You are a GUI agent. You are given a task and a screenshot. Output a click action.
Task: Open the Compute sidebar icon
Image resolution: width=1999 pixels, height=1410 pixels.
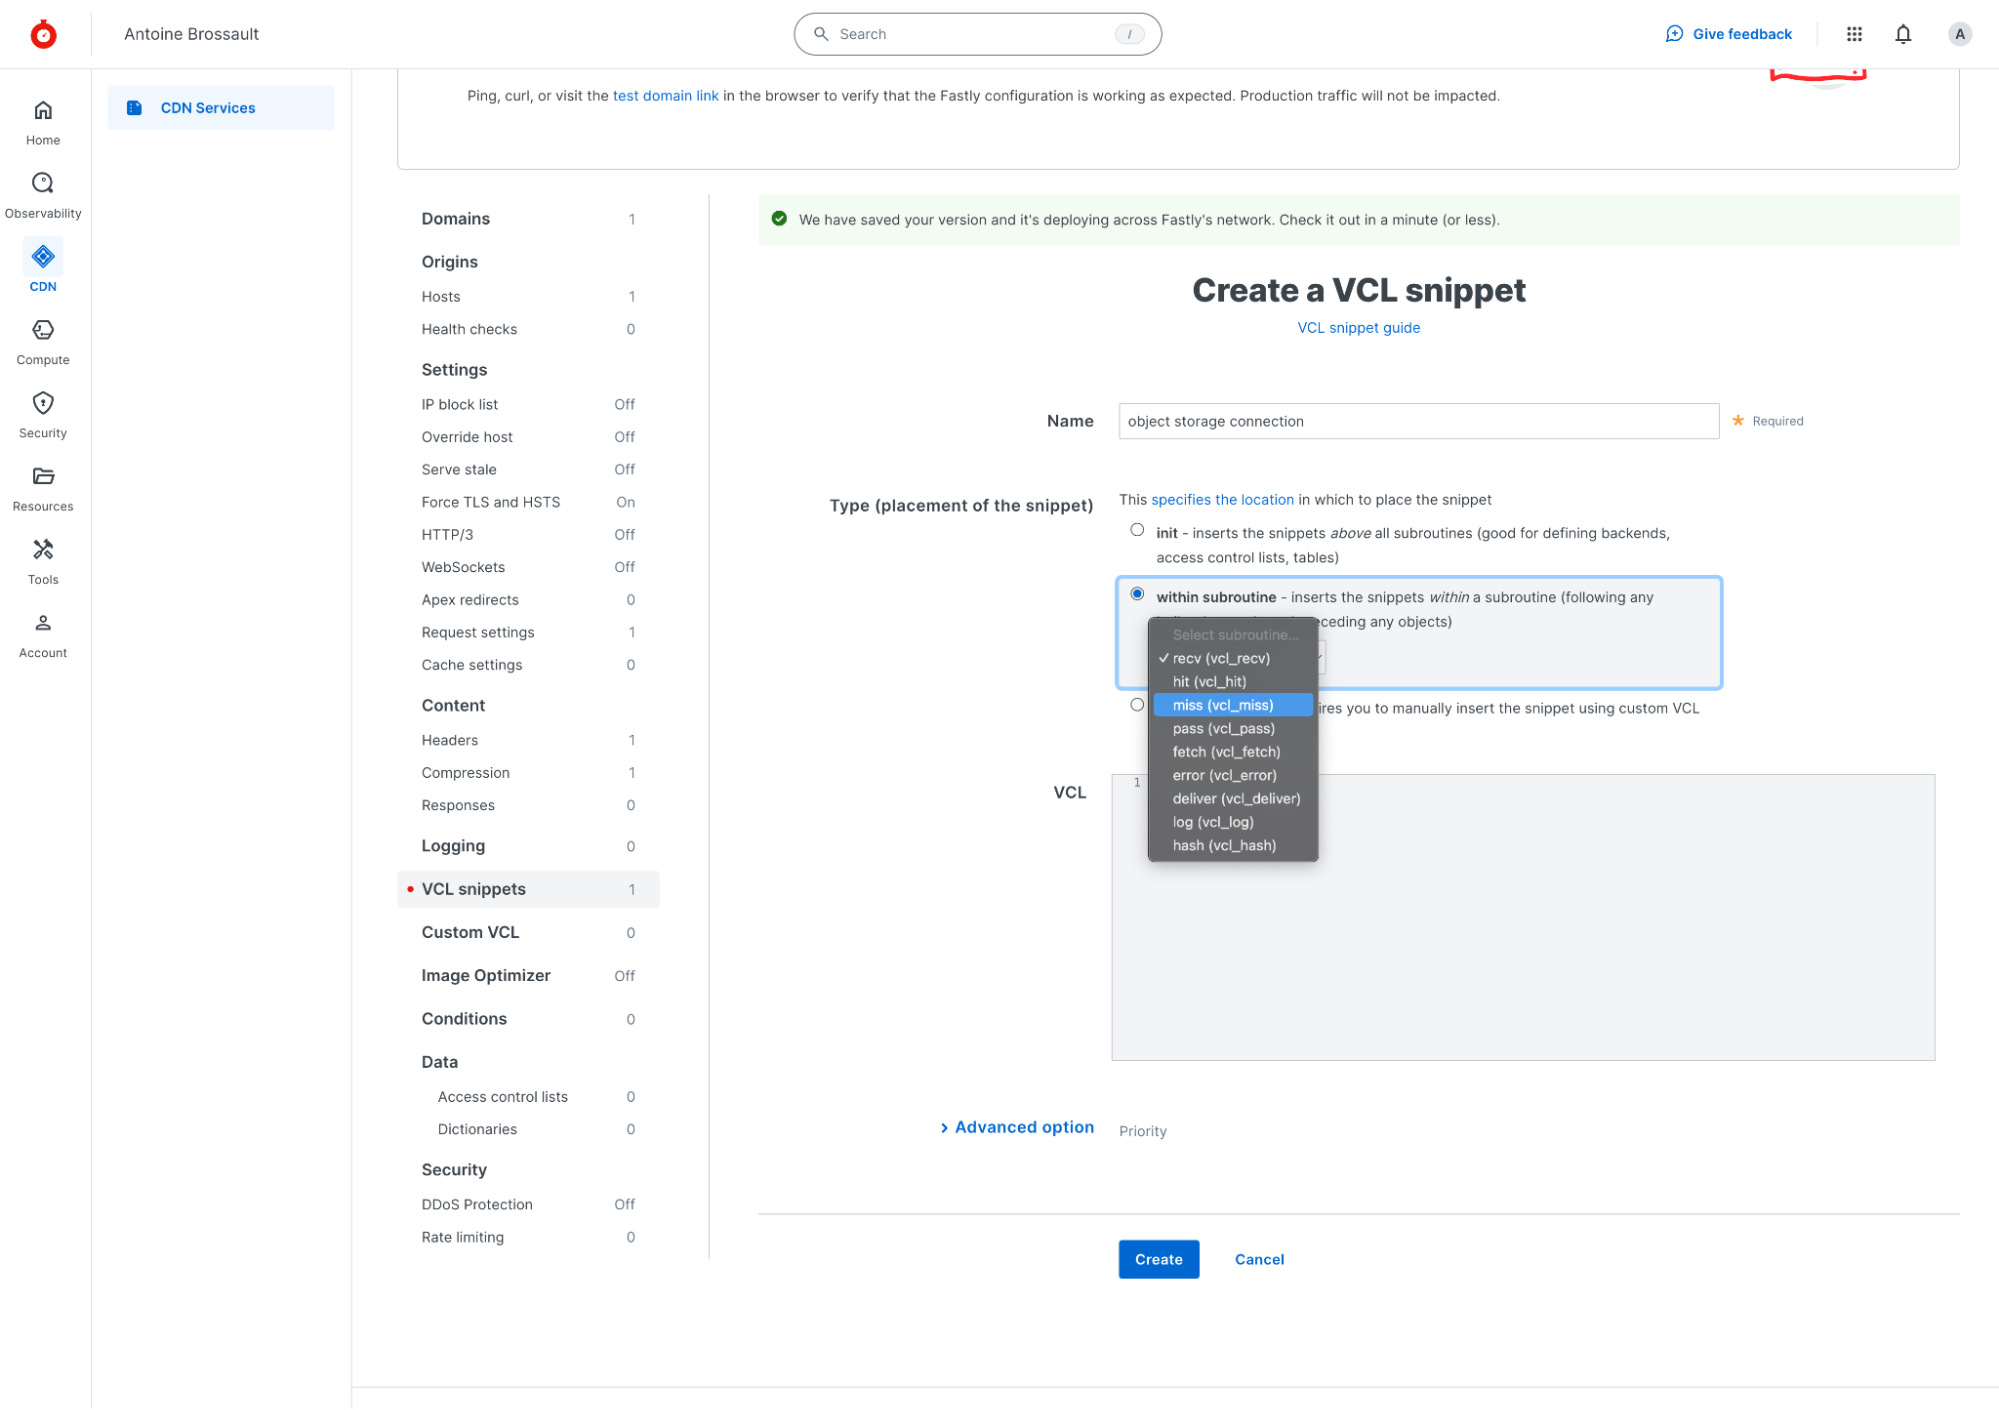(x=43, y=330)
